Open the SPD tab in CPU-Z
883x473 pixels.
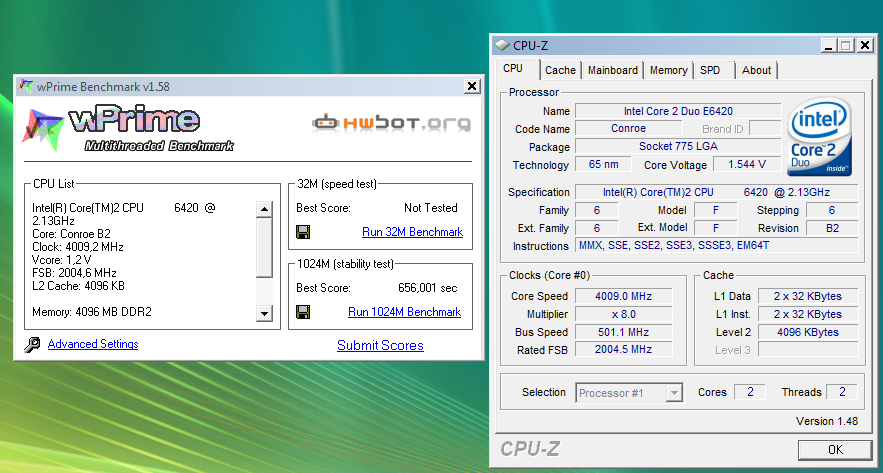pos(710,70)
